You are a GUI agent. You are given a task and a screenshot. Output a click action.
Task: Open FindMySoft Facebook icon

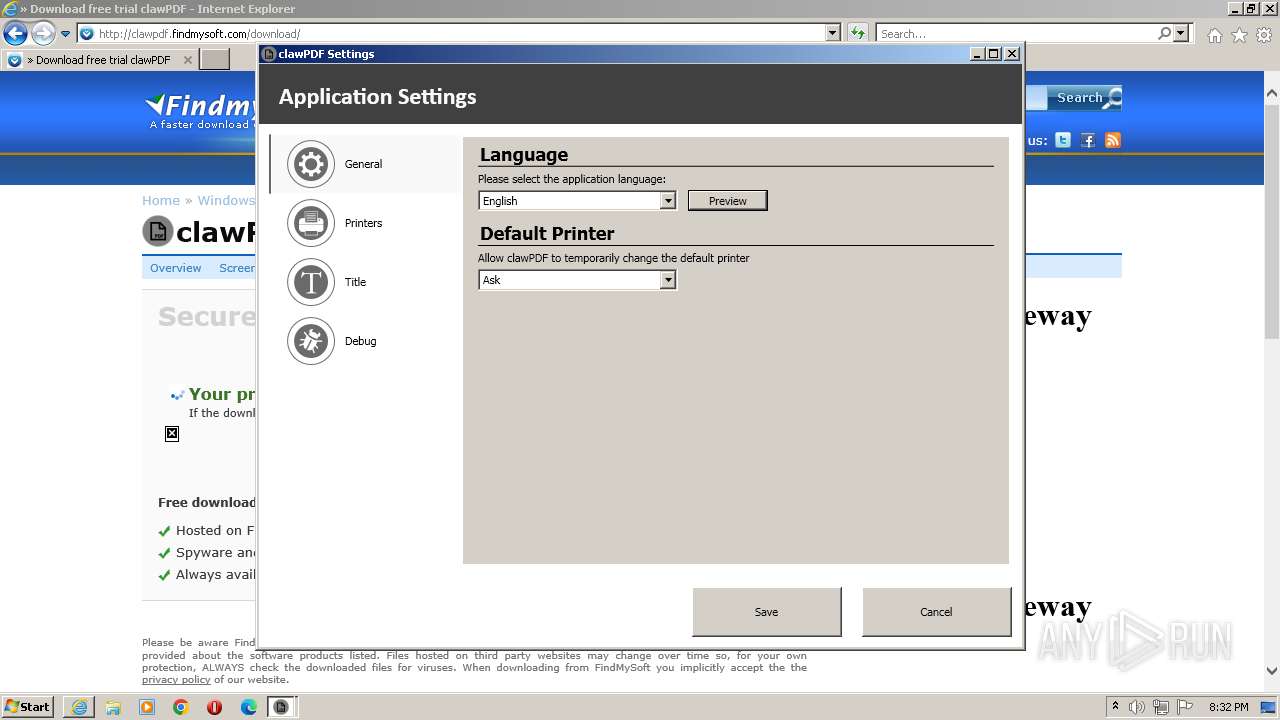1088,141
